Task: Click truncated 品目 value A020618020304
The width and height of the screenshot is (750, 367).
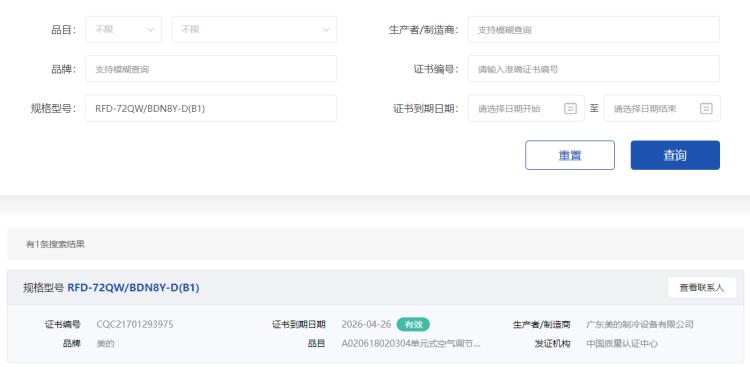Action: pyautogui.click(x=411, y=344)
